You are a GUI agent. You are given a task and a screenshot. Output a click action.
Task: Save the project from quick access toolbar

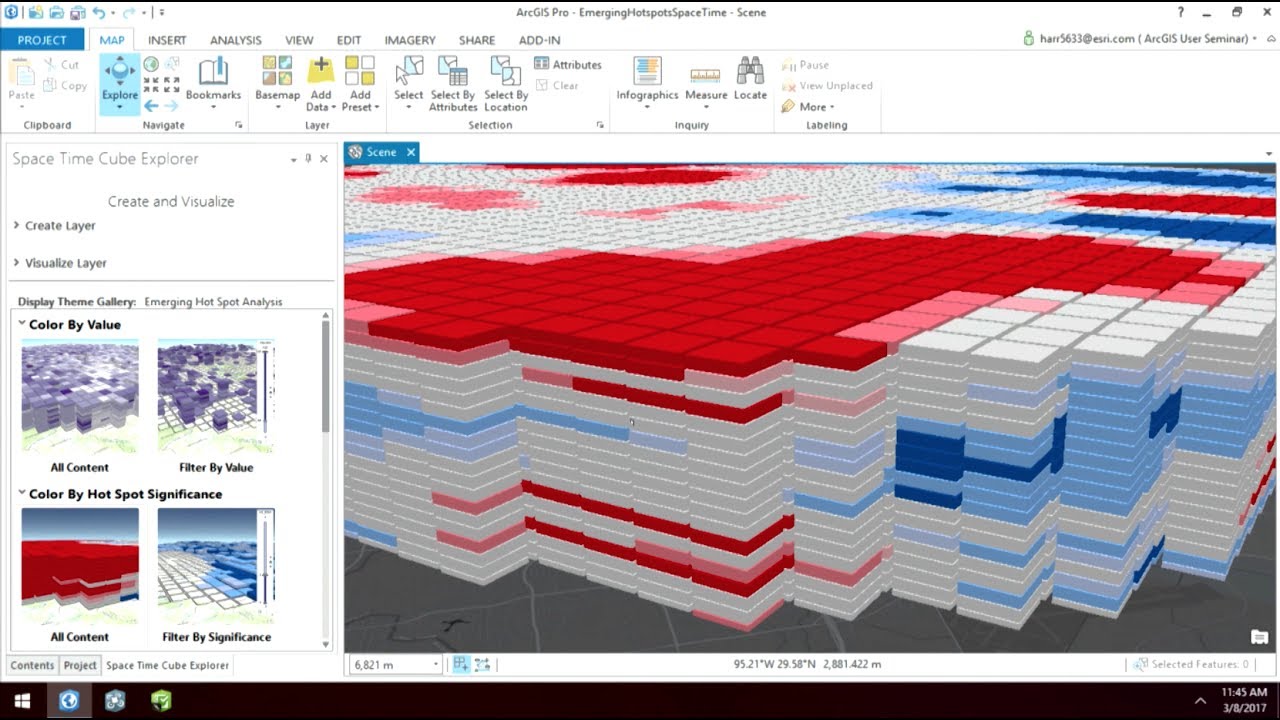tap(77, 12)
